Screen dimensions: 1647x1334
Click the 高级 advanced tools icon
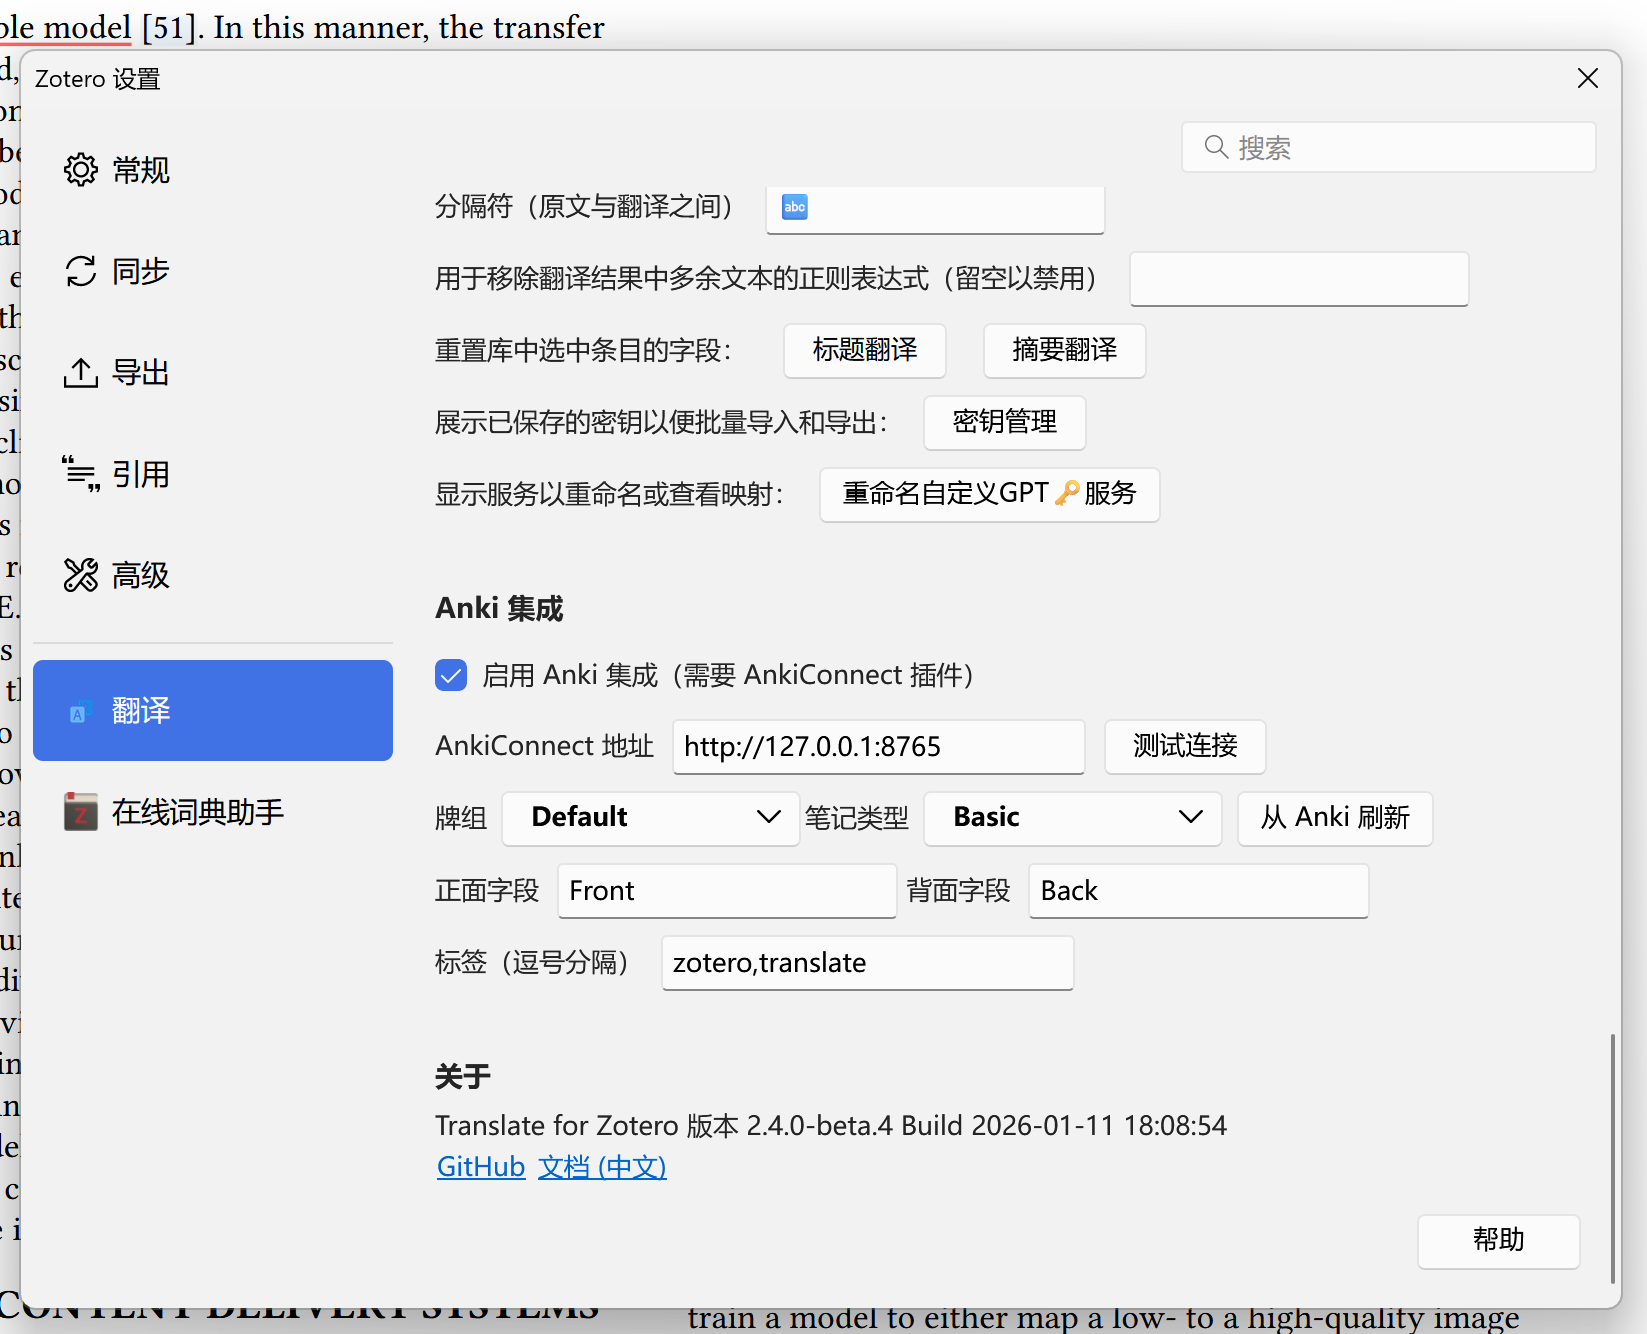pyautogui.click(x=81, y=575)
